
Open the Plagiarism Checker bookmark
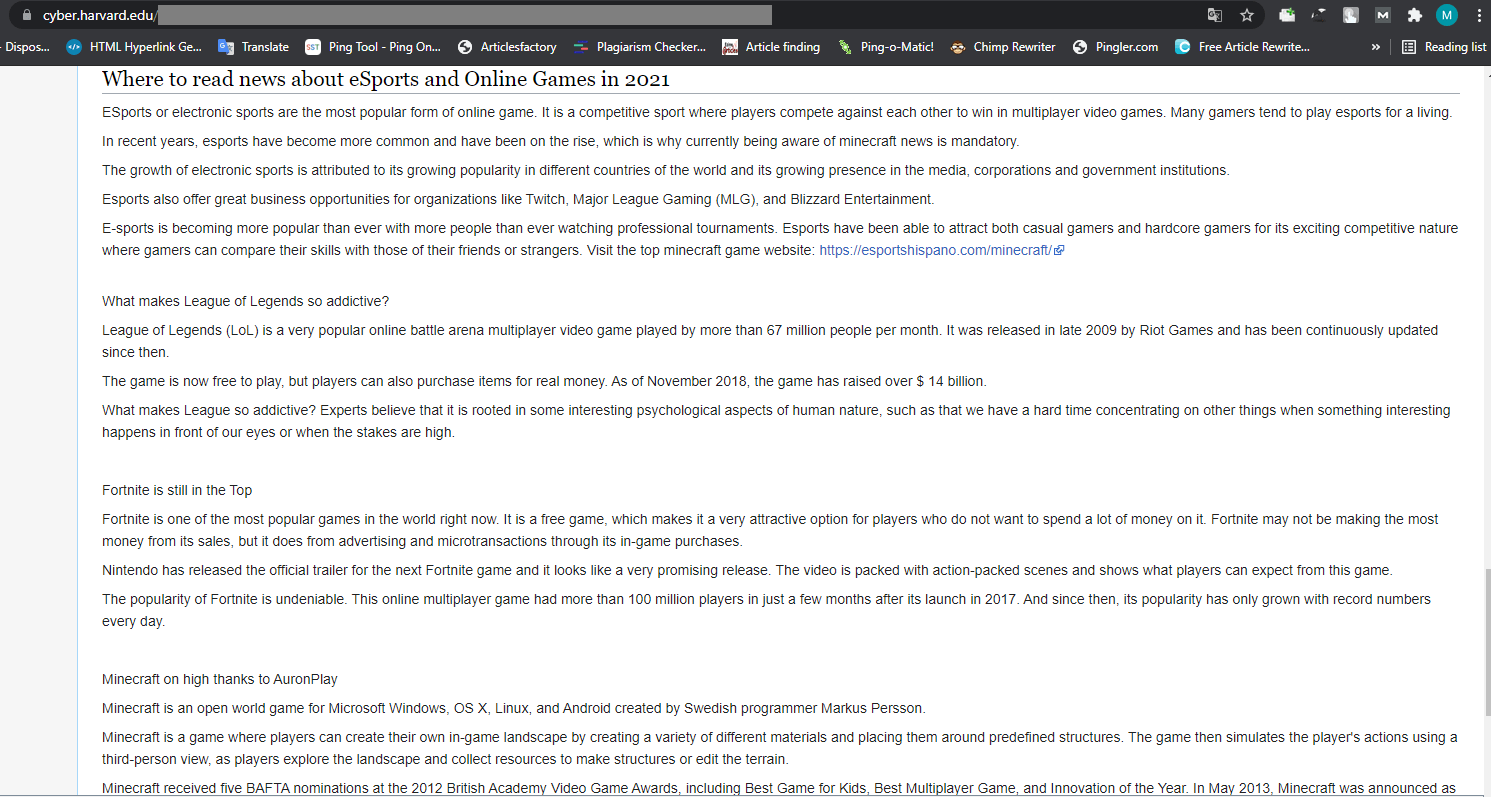[639, 47]
